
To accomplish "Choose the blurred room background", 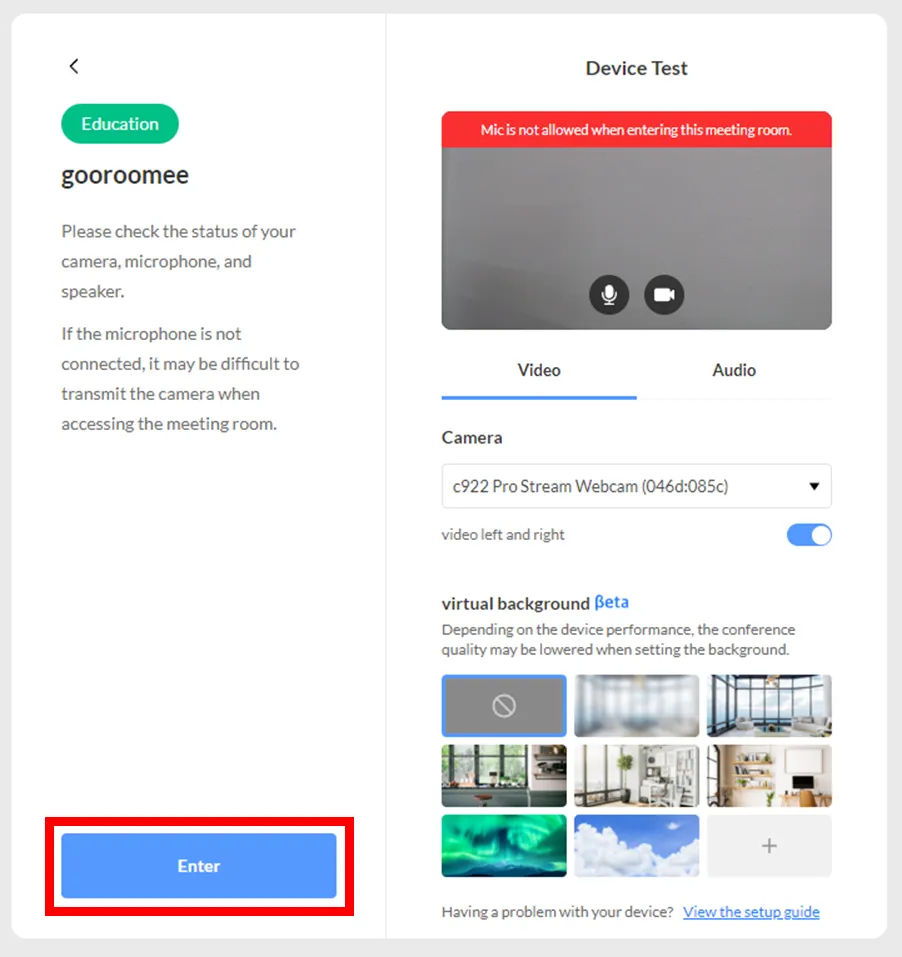I will pyautogui.click(x=637, y=706).
